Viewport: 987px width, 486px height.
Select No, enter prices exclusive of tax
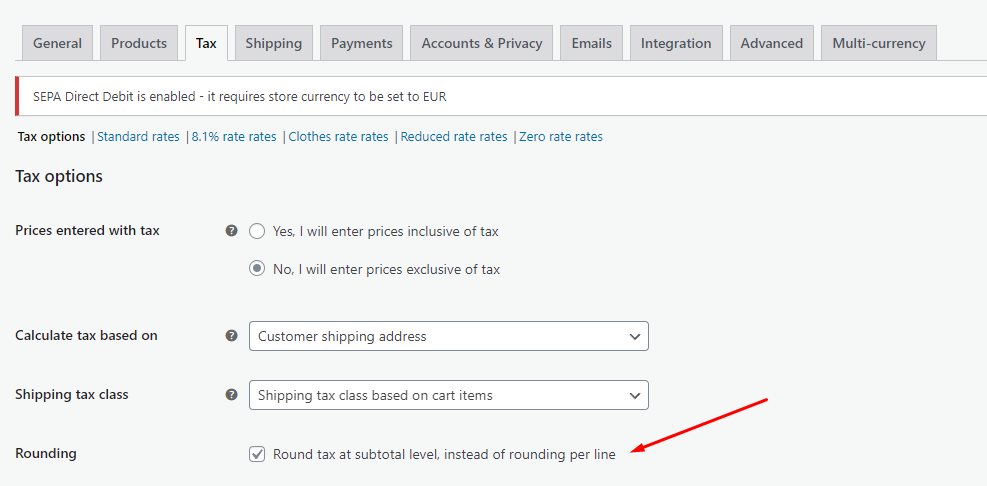[x=257, y=269]
